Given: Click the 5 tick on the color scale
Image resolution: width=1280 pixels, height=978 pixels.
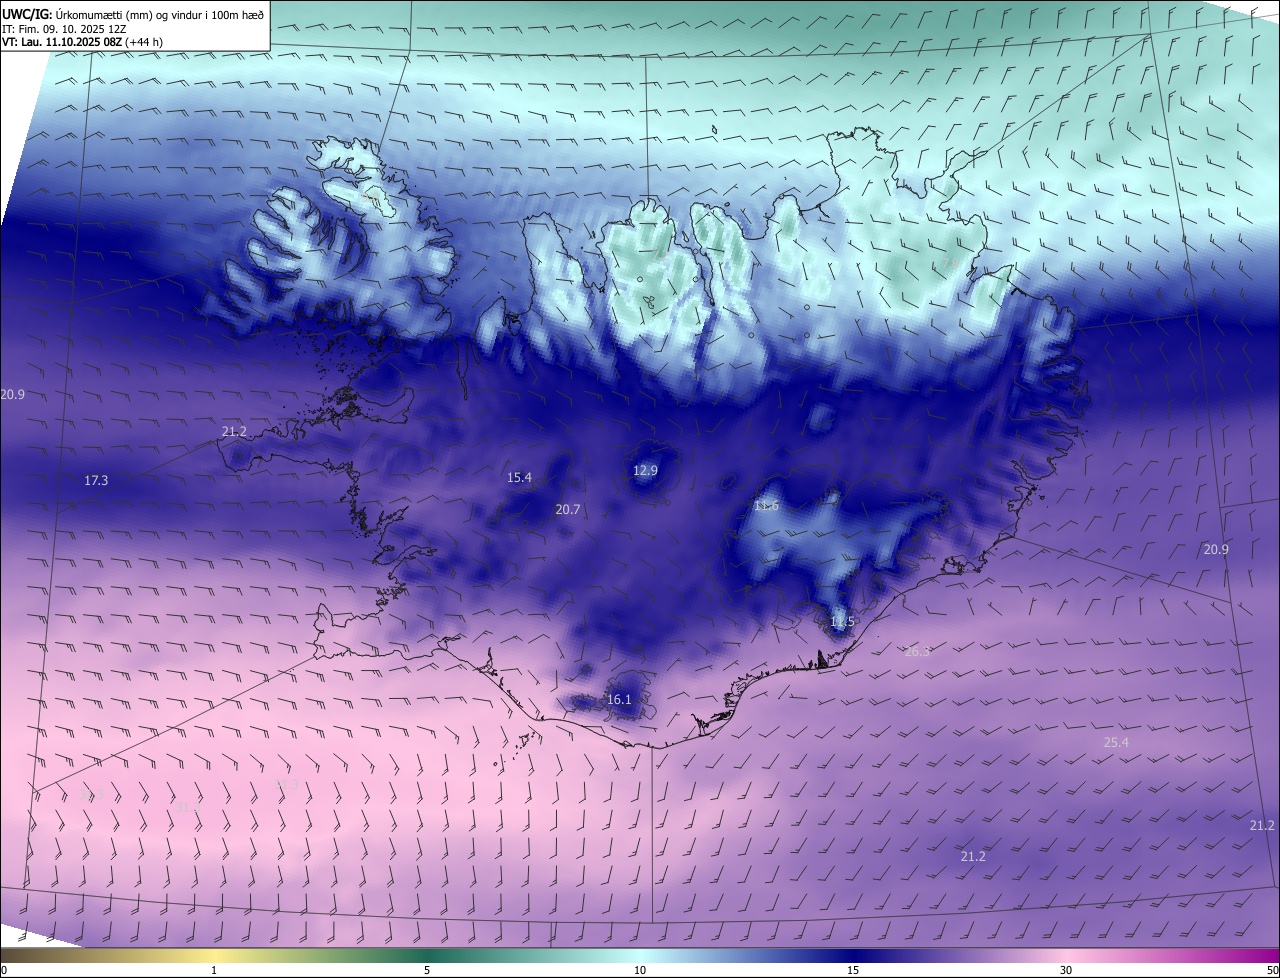Looking at the screenshot, I should pos(427,970).
